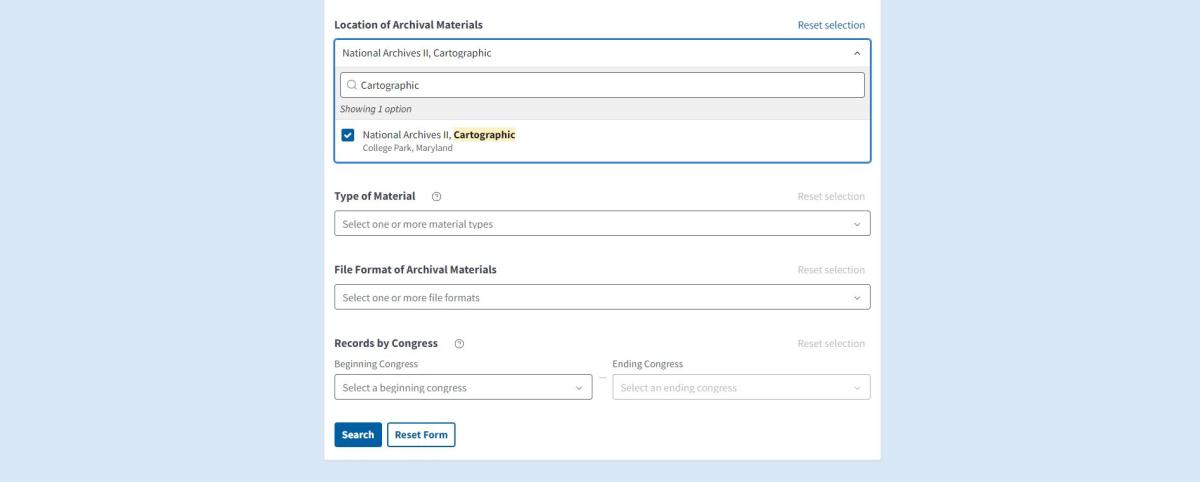The width and height of the screenshot is (1200, 482).
Task: Select the College Park, Maryland option text
Action: (x=408, y=148)
